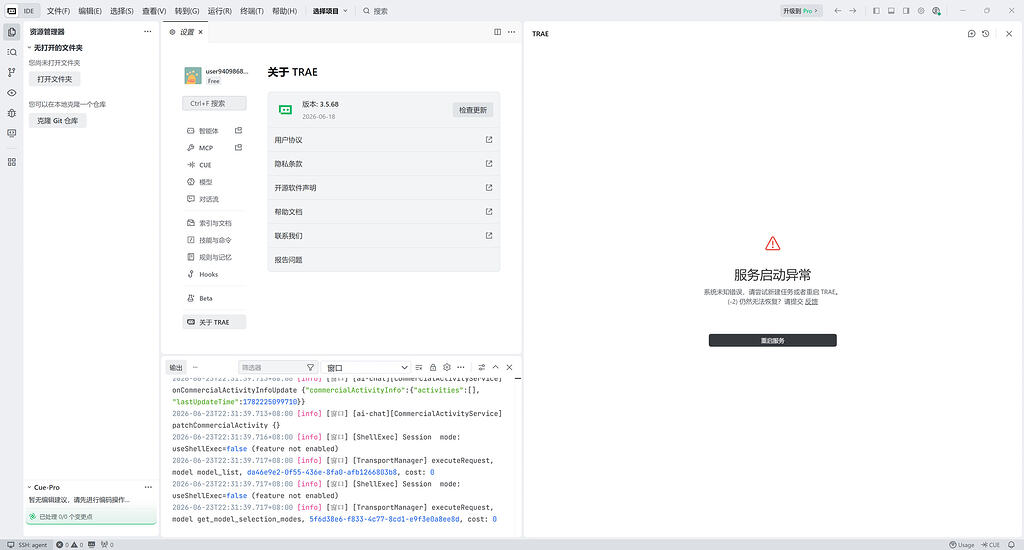The width and height of the screenshot is (1024, 550).
Task: Open chat history in TRAE panel
Action: click(x=985, y=33)
